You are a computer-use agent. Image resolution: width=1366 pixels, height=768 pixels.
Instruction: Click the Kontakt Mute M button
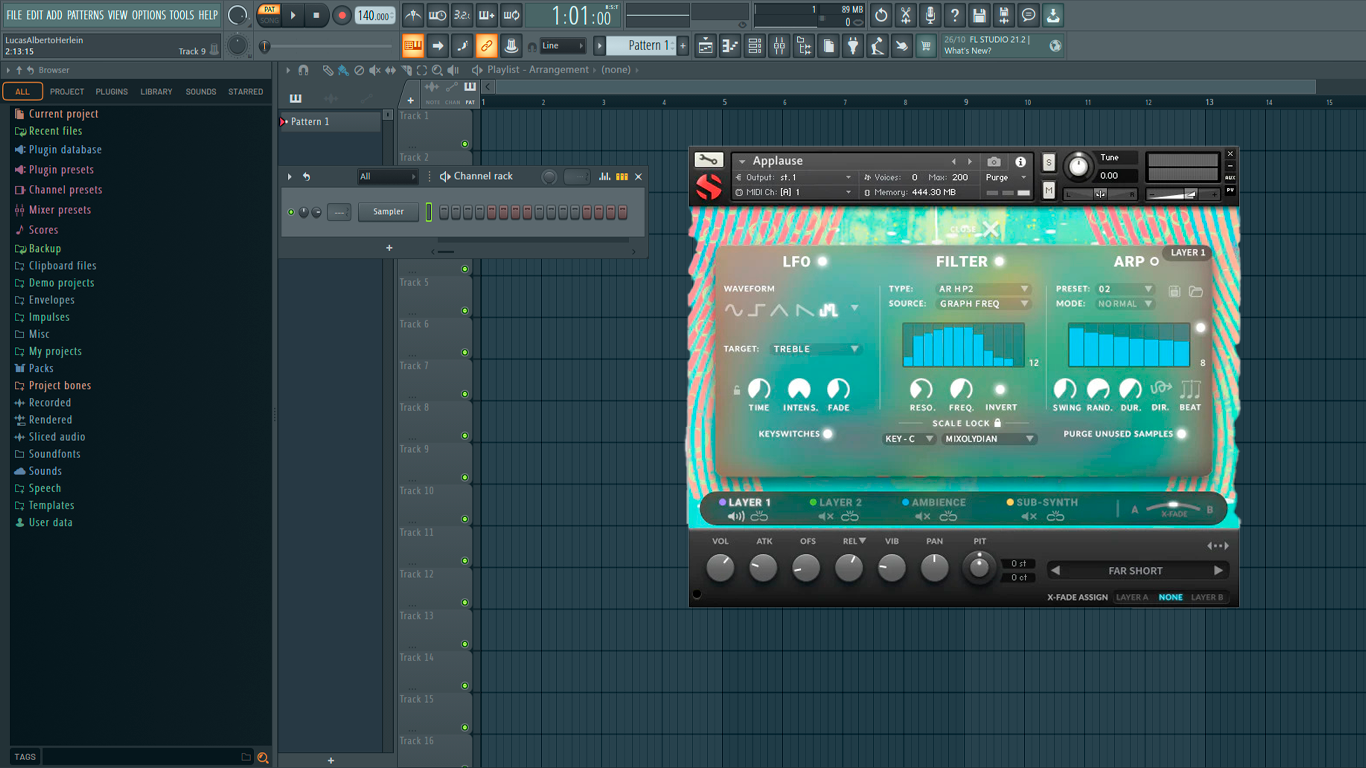pos(1048,189)
